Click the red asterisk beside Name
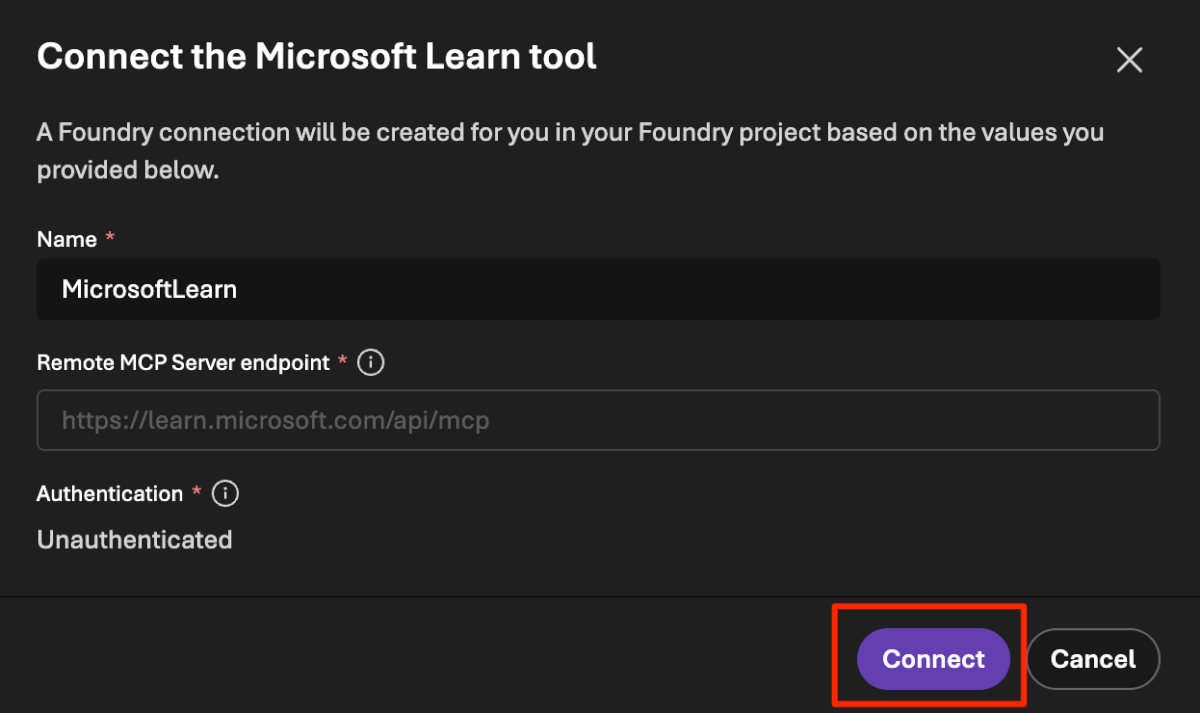Viewport: 1200px width, 713px height. [110, 239]
